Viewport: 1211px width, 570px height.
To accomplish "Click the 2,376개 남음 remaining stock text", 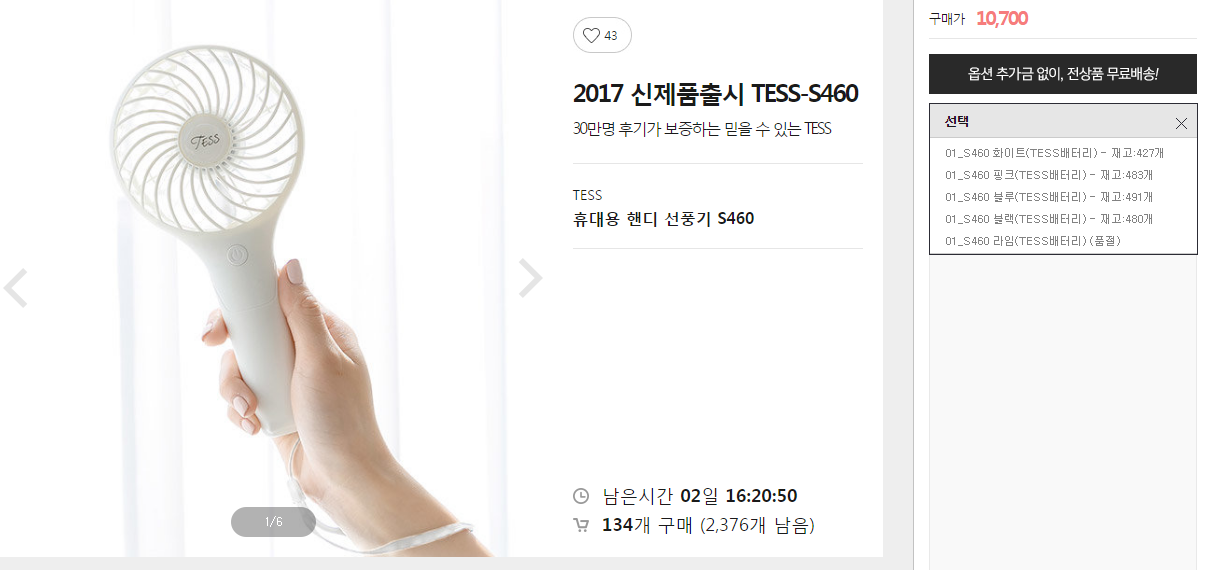I will [757, 525].
